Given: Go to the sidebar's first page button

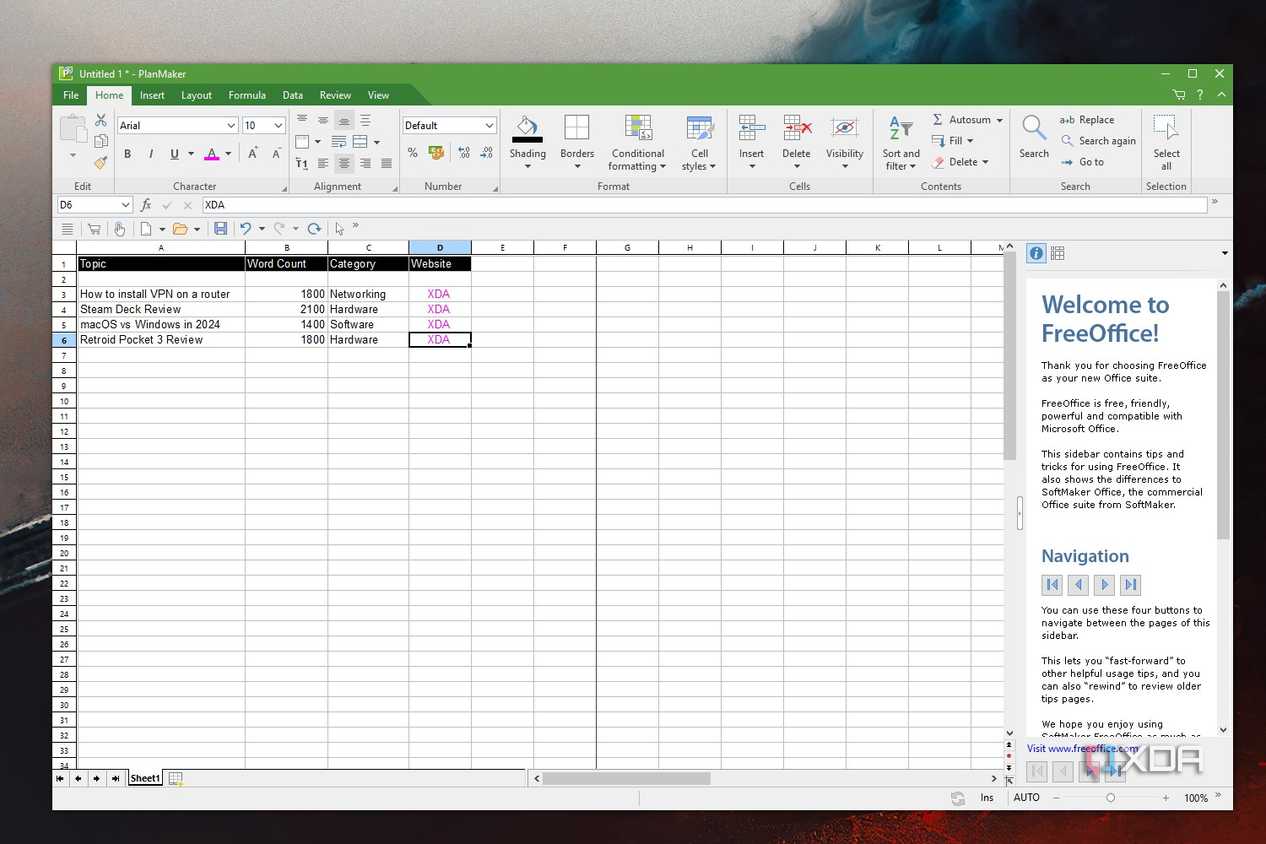Looking at the screenshot, I should click(1051, 585).
